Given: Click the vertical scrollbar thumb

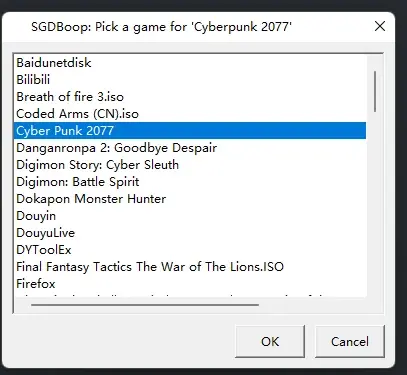Looking at the screenshot, I should (375, 91).
